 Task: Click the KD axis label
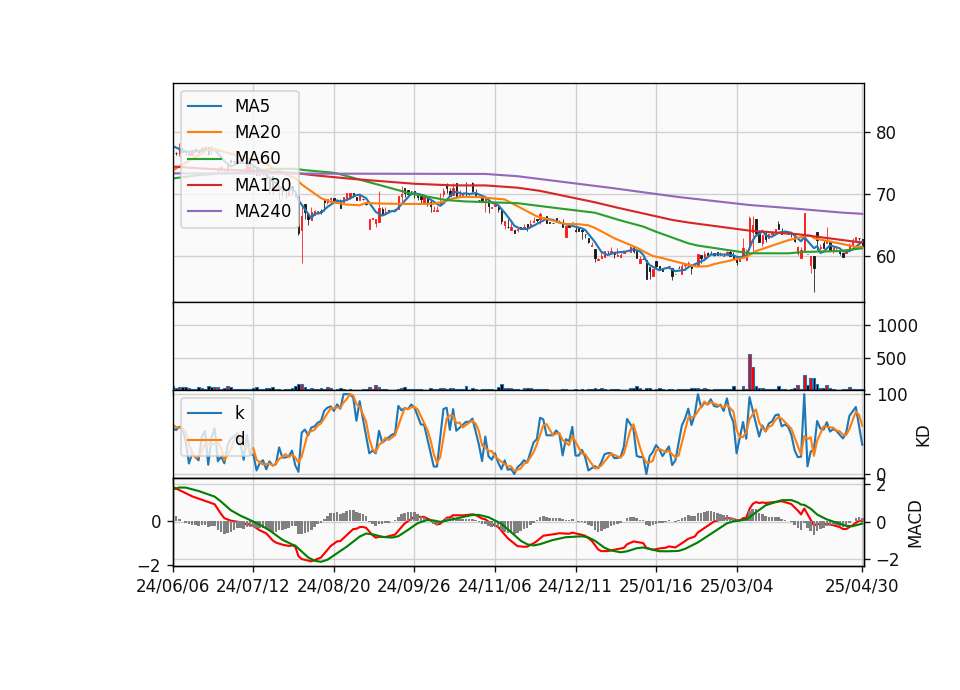pos(923,437)
